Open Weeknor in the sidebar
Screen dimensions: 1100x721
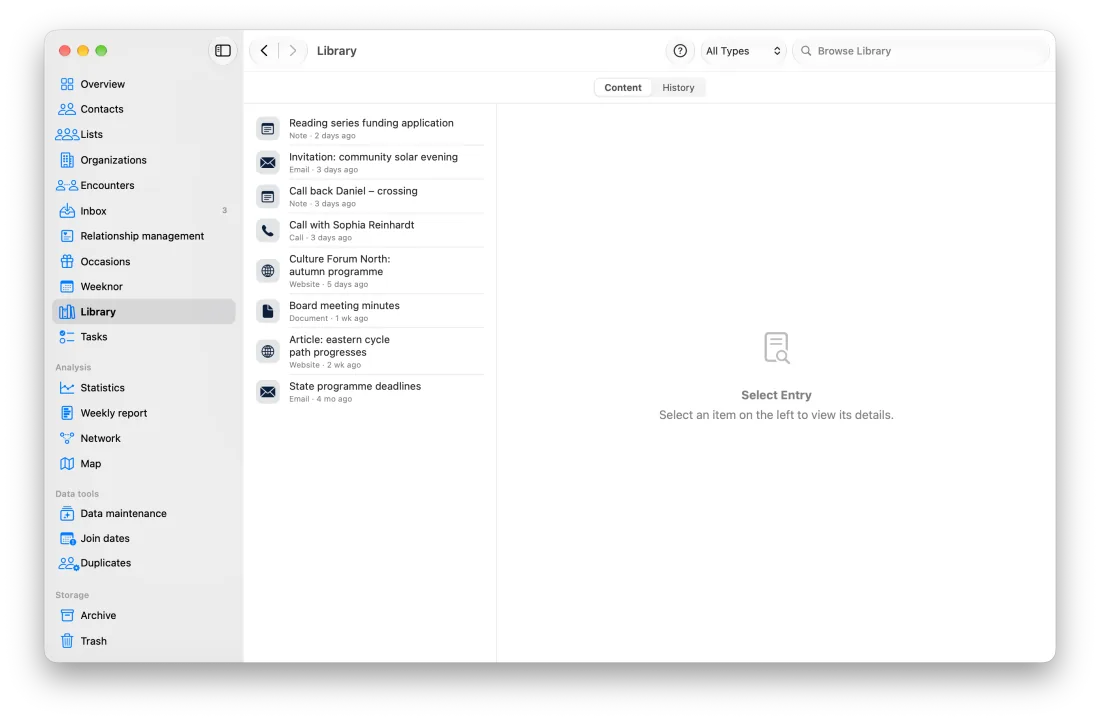tap(144, 286)
